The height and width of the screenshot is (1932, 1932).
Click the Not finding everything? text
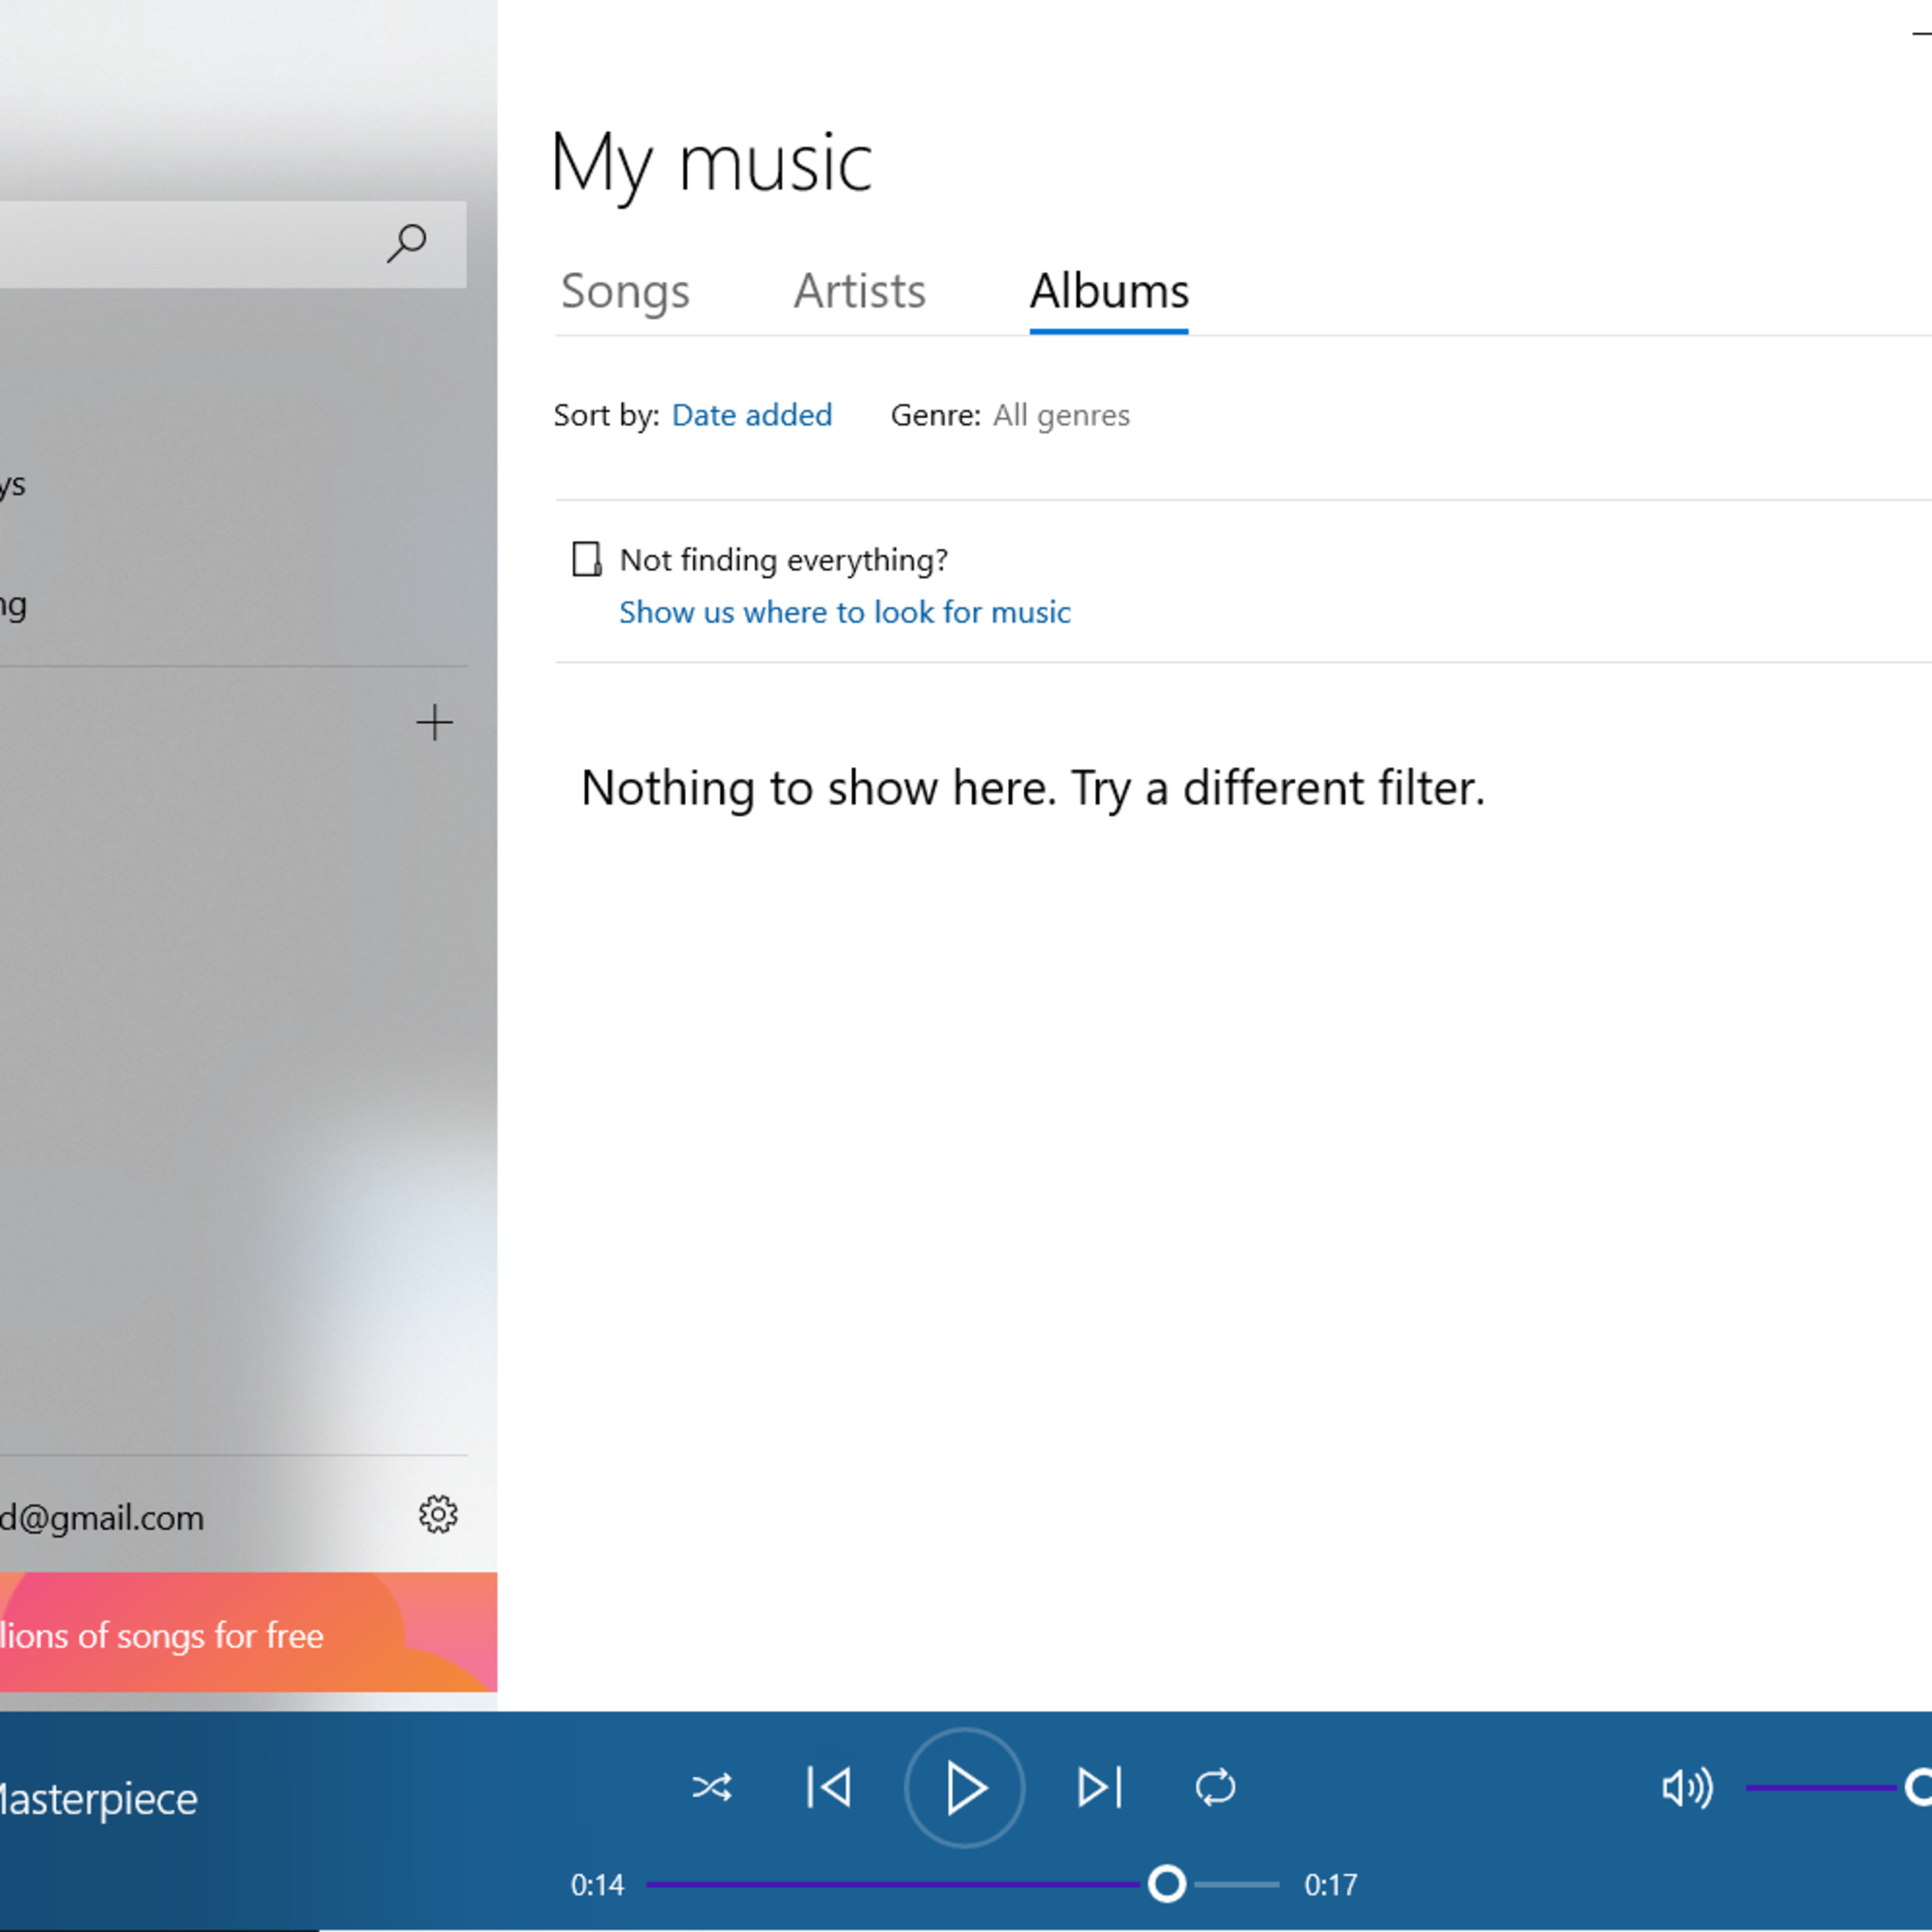[x=784, y=560]
